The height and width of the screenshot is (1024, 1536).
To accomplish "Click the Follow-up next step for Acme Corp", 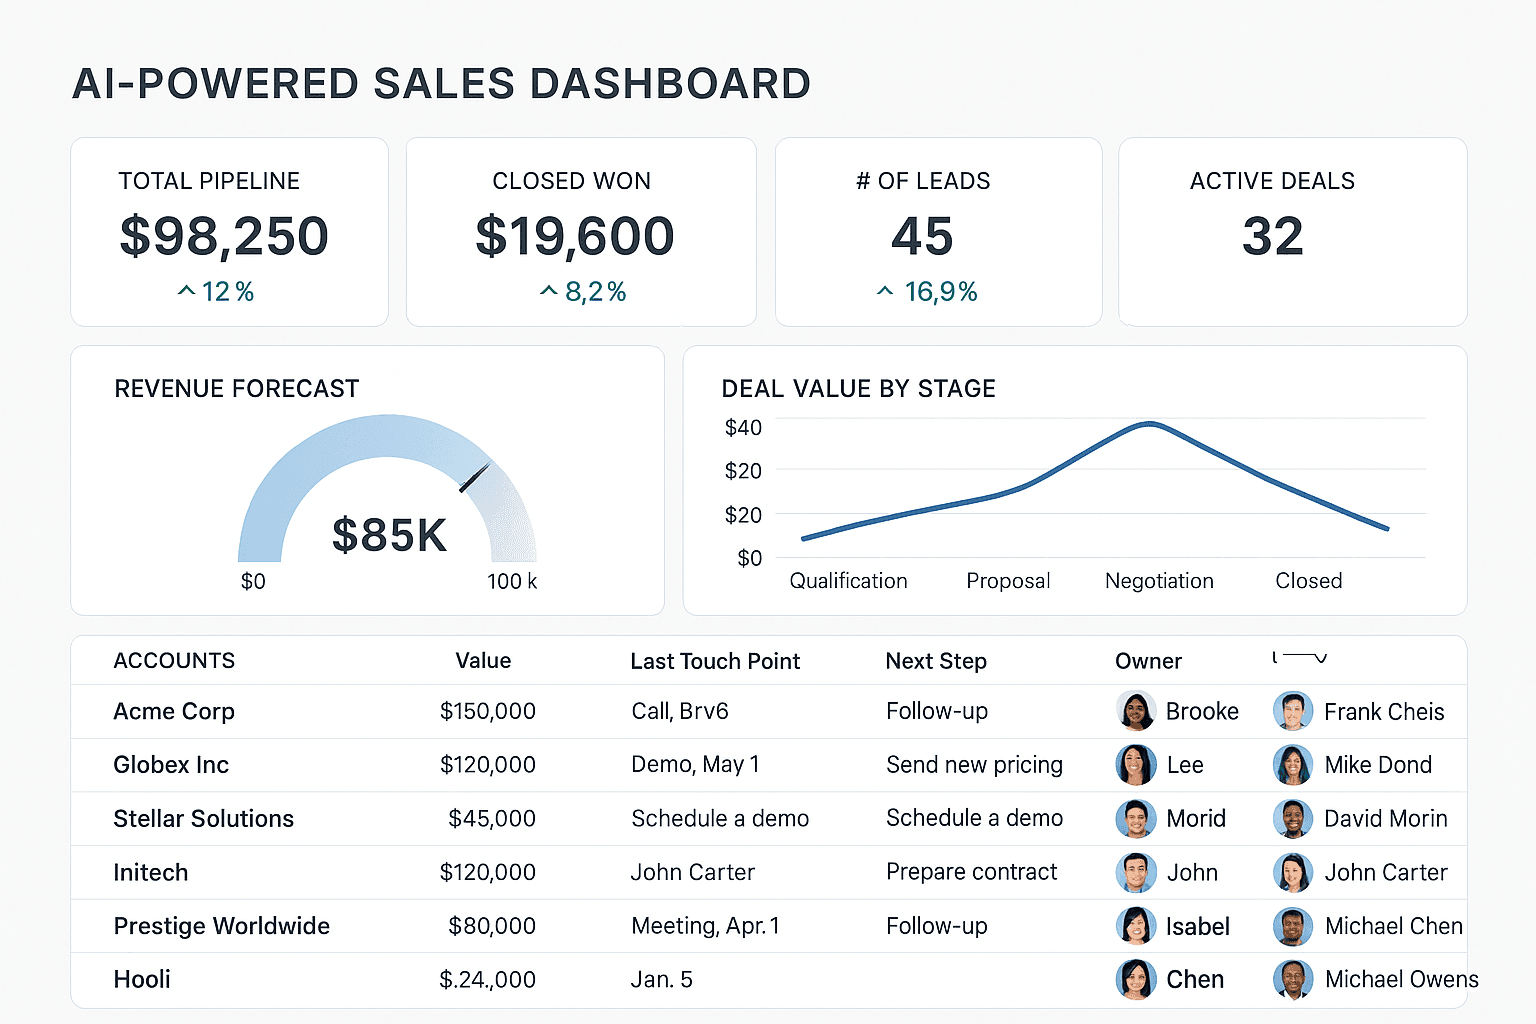I will point(936,711).
